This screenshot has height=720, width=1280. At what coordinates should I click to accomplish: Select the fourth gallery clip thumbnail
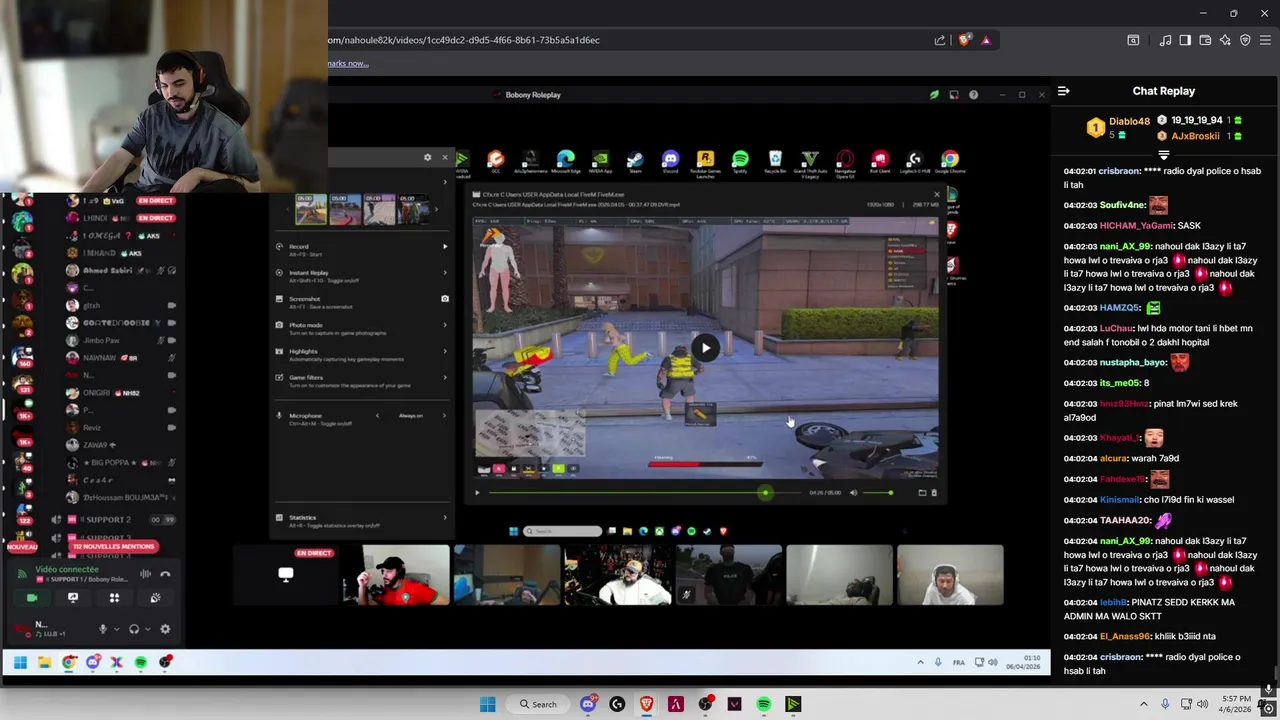[413, 209]
